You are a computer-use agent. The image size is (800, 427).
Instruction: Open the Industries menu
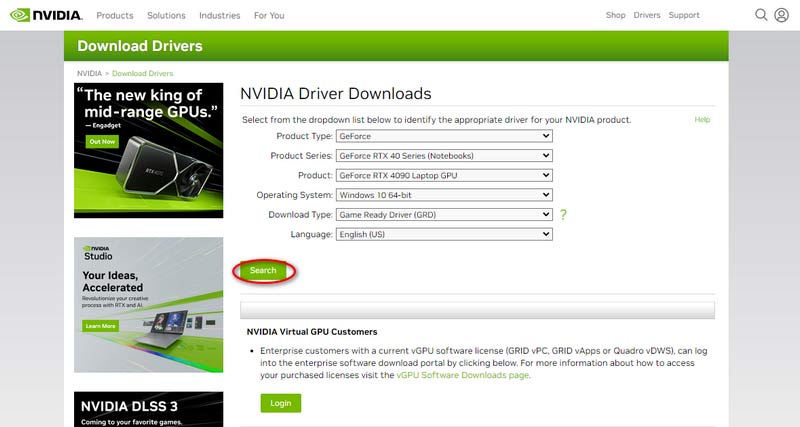[x=219, y=15]
